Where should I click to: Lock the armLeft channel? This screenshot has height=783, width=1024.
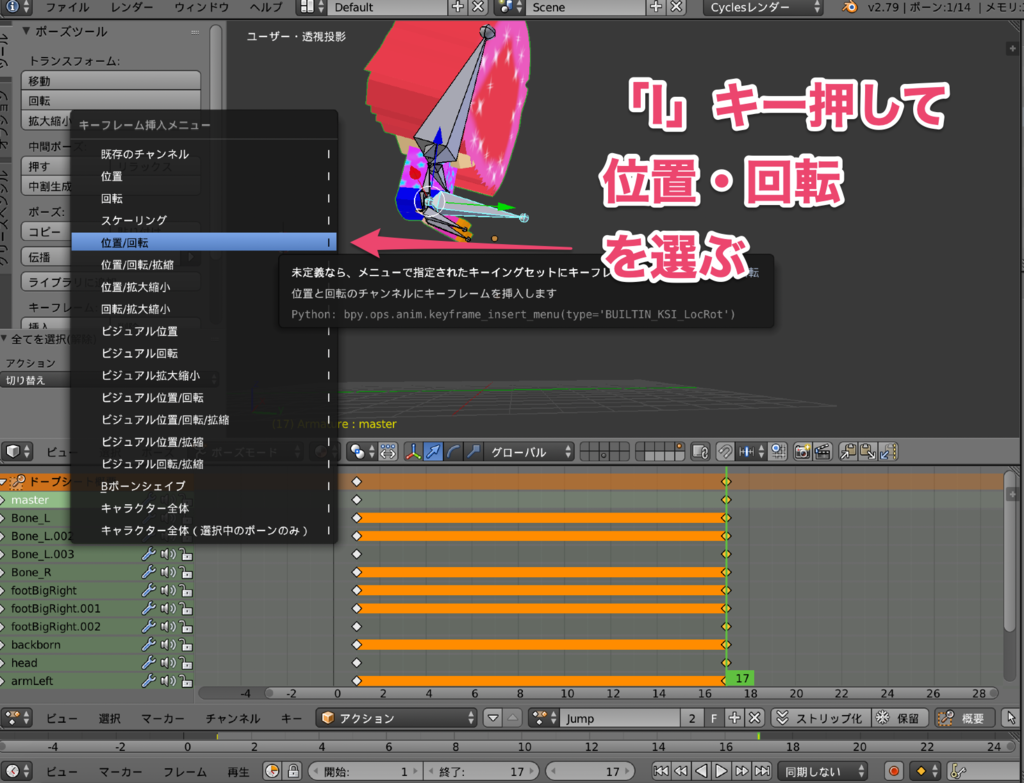tap(186, 681)
